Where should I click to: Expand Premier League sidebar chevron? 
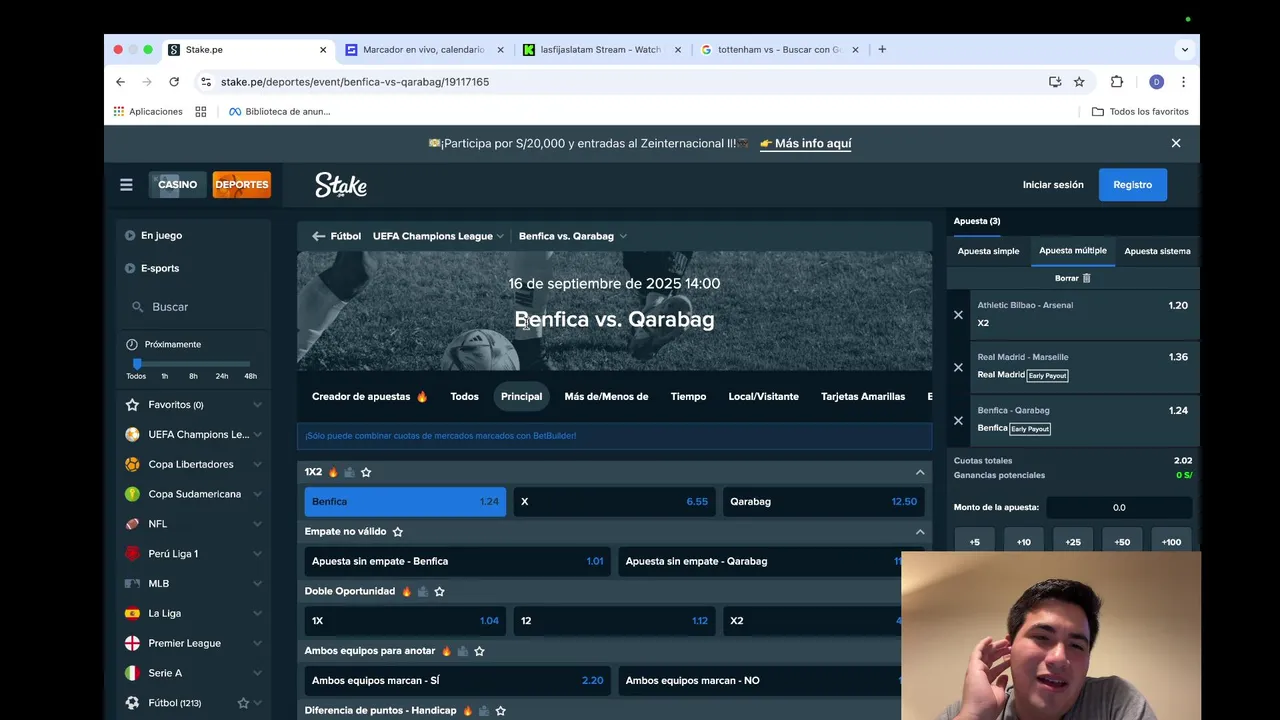tap(257, 644)
